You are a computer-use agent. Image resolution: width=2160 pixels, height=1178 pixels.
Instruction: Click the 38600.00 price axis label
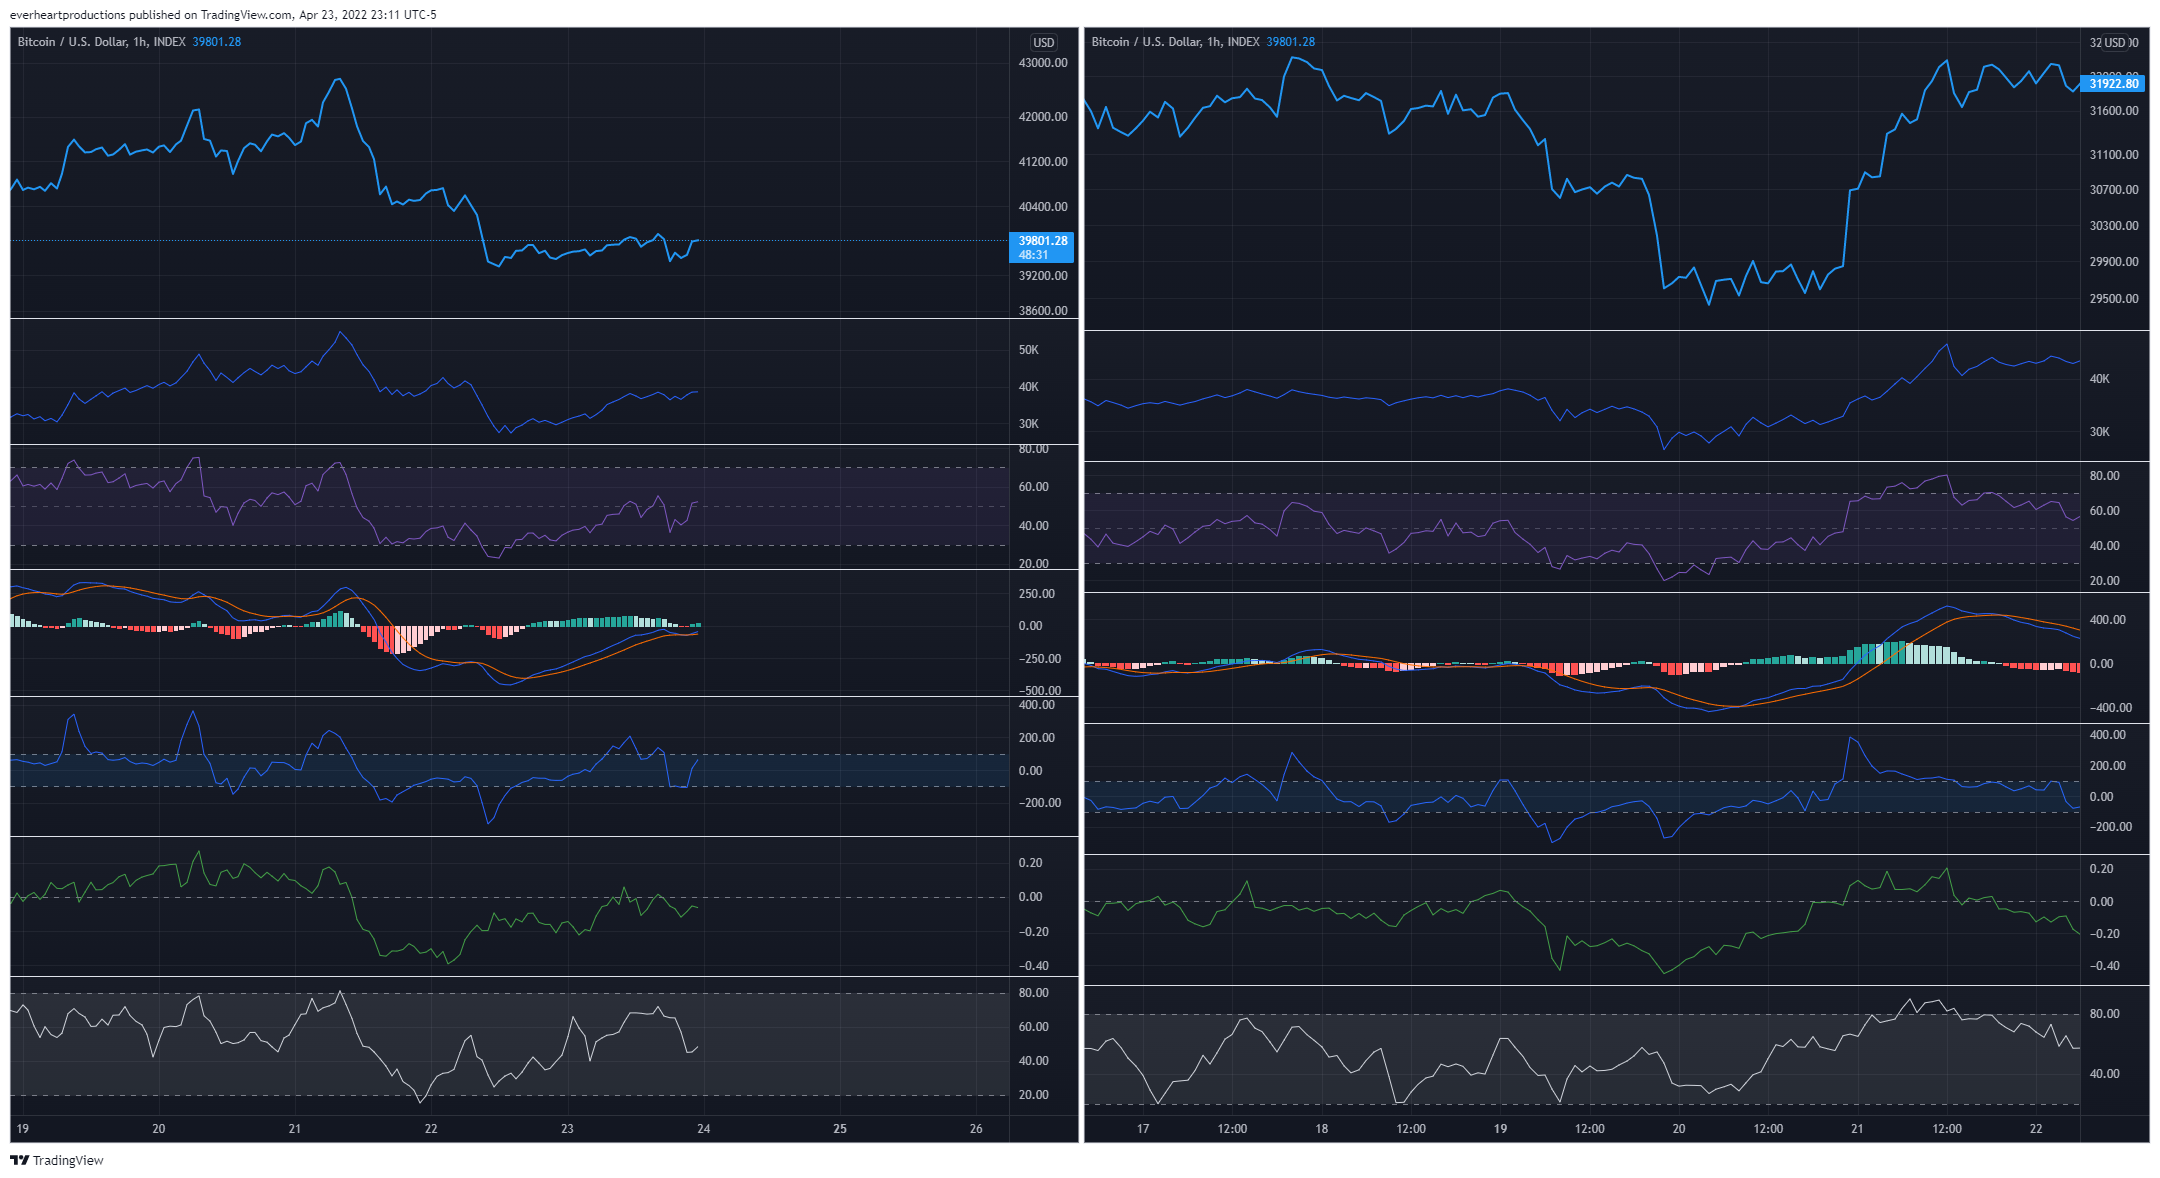(x=1043, y=311)
